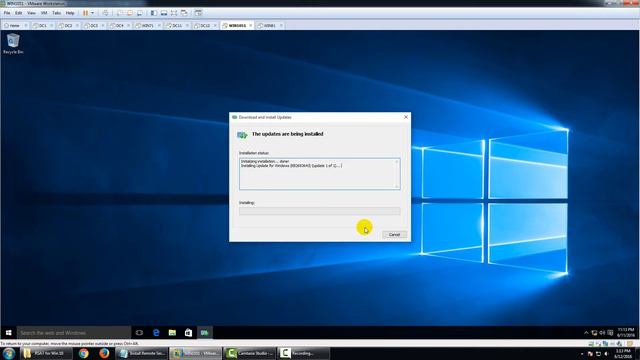Open the Tabs menu
The width and height of the screenshot is (640, 360).
56,13
